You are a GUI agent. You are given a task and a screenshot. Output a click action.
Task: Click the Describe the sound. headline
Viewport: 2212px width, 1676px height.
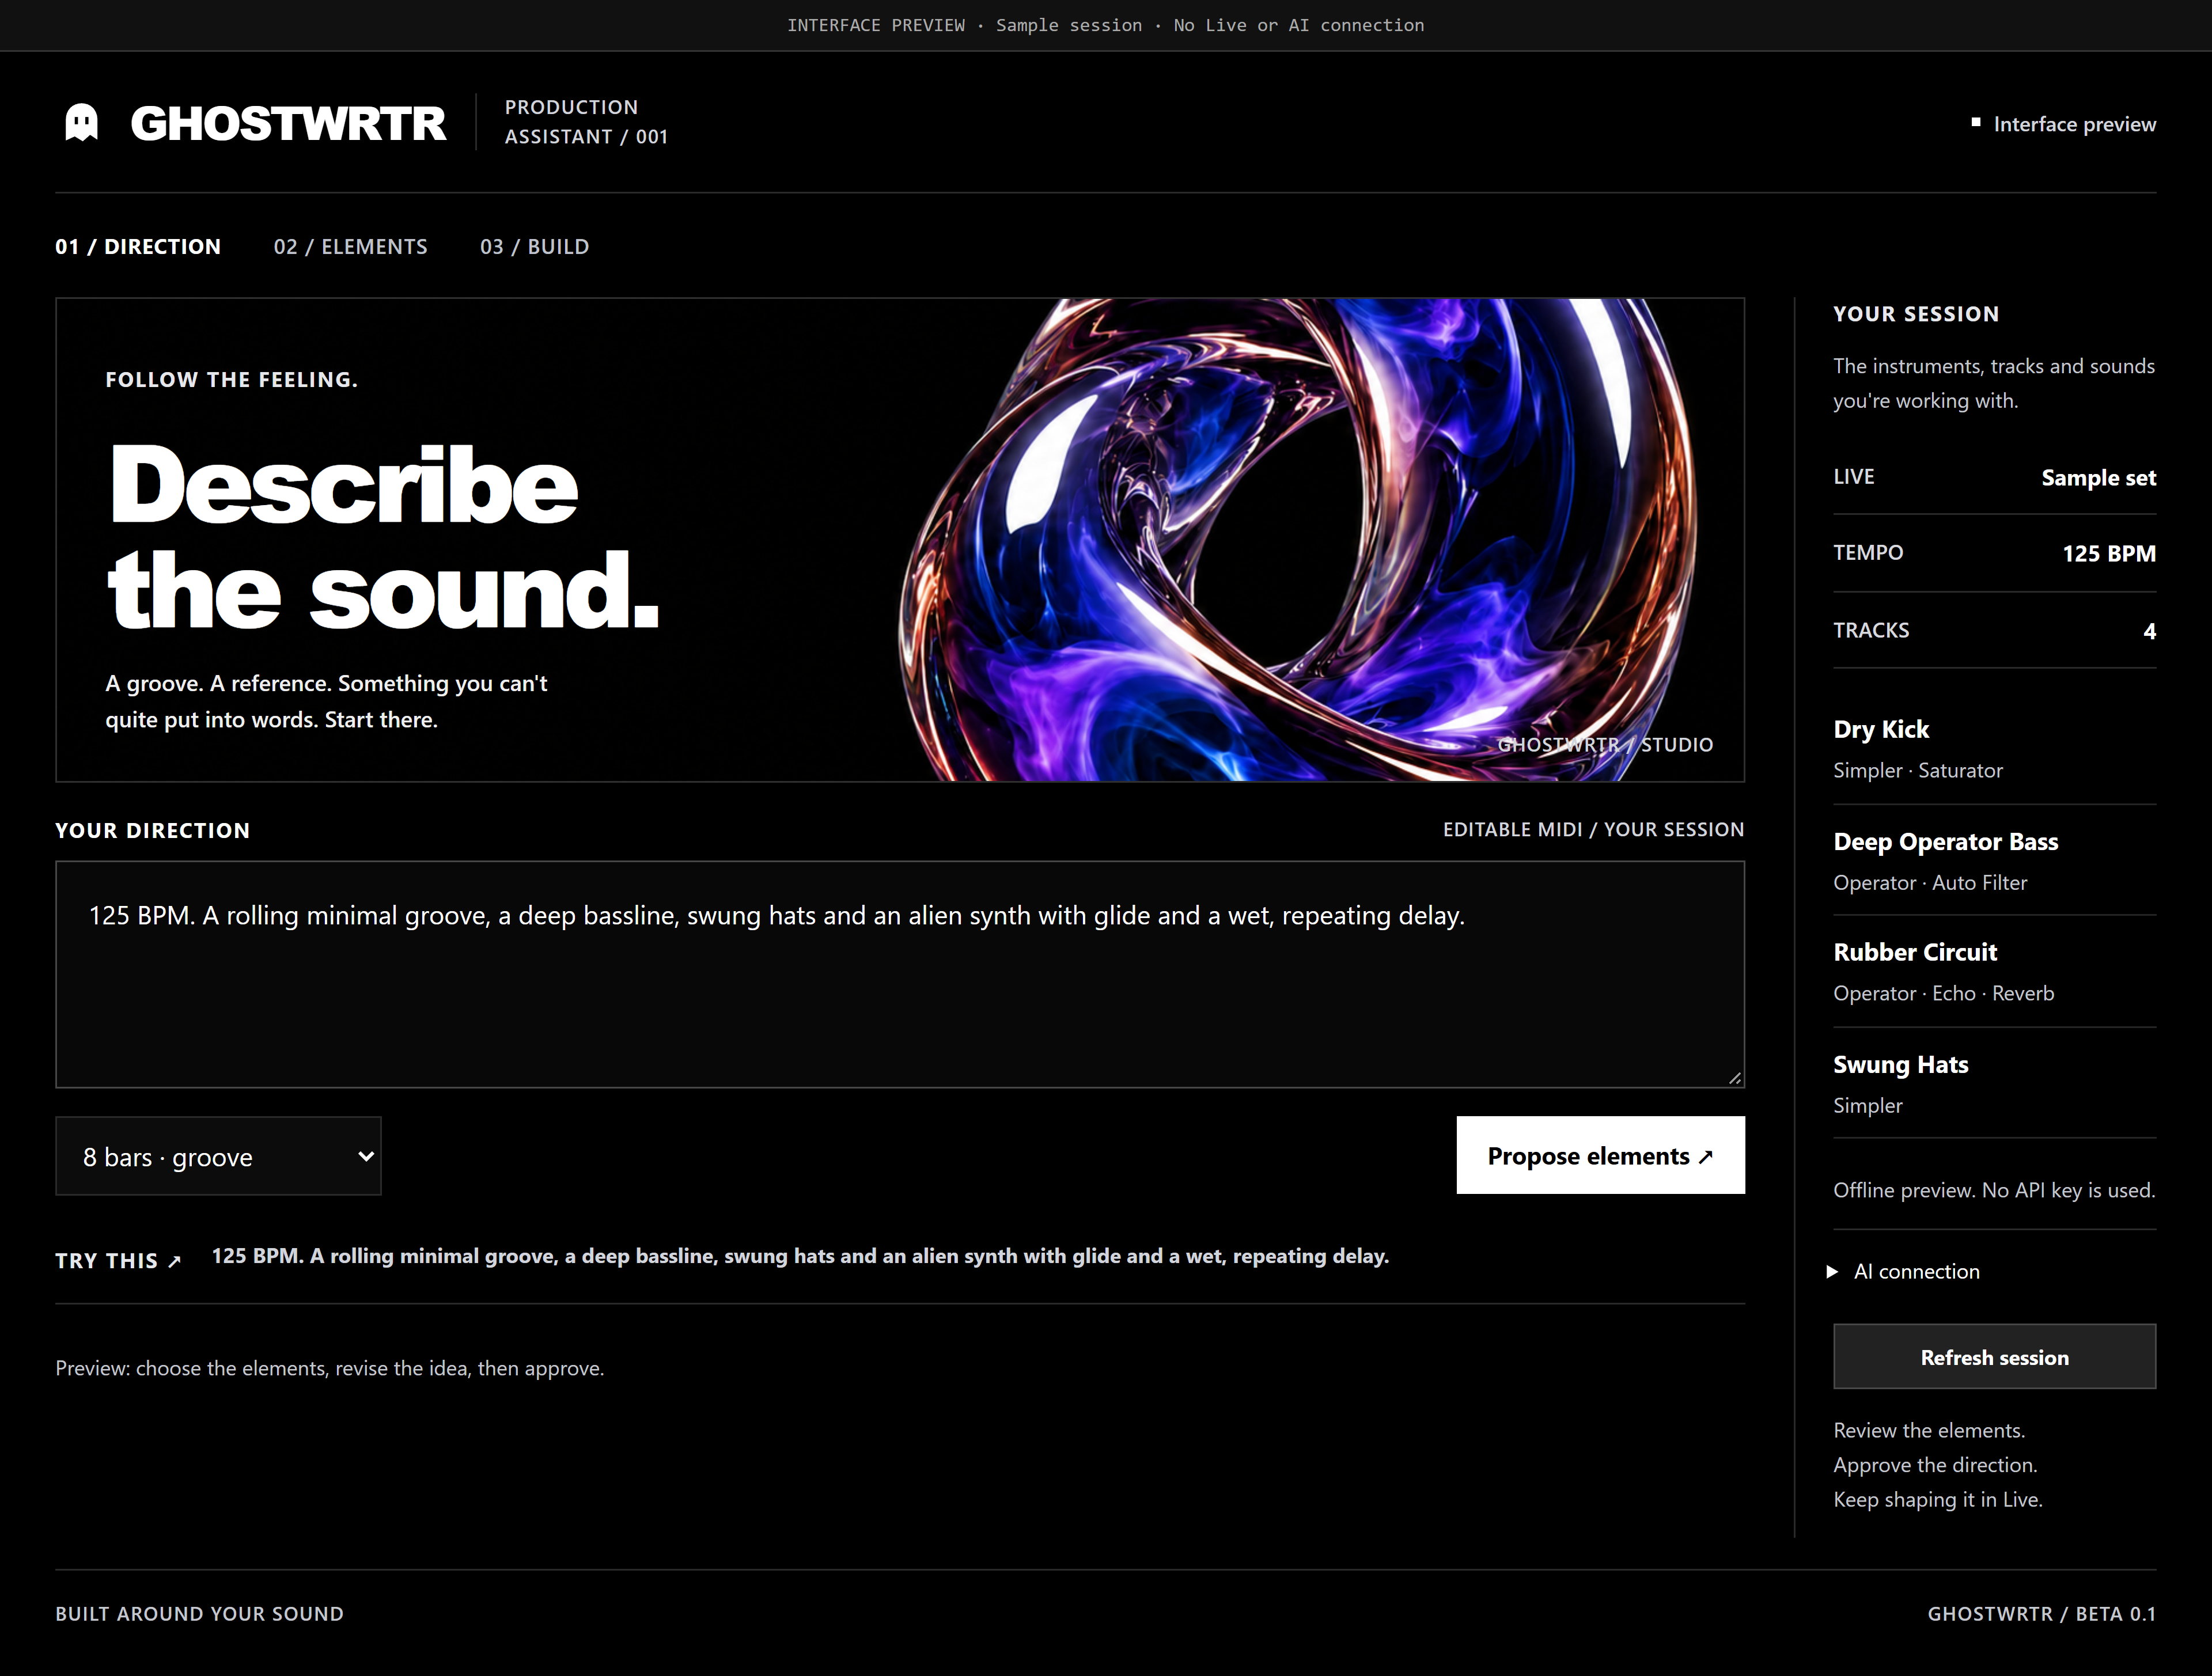point(383,537)
